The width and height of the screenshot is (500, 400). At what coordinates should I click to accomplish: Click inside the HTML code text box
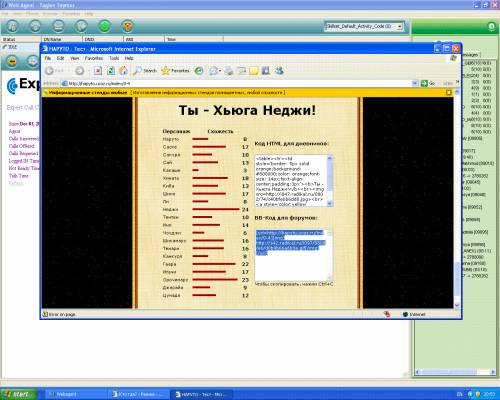coord(294,180)
